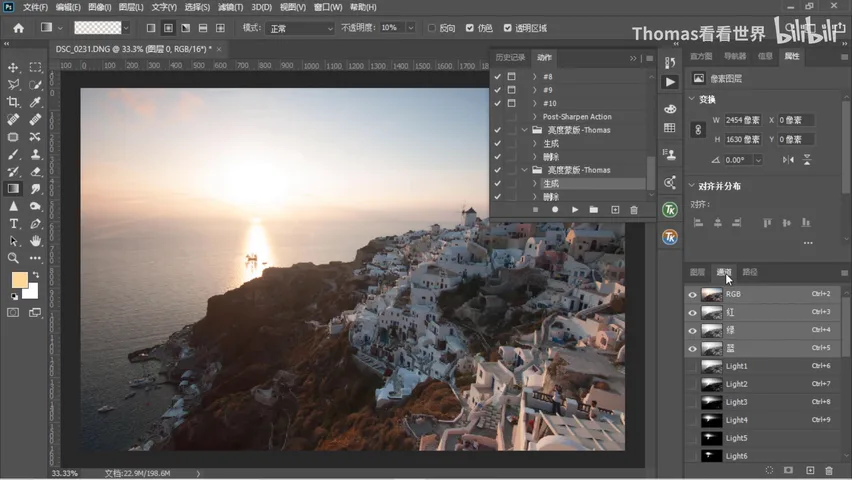Choose linear gradient style icon

pos(151,28)
